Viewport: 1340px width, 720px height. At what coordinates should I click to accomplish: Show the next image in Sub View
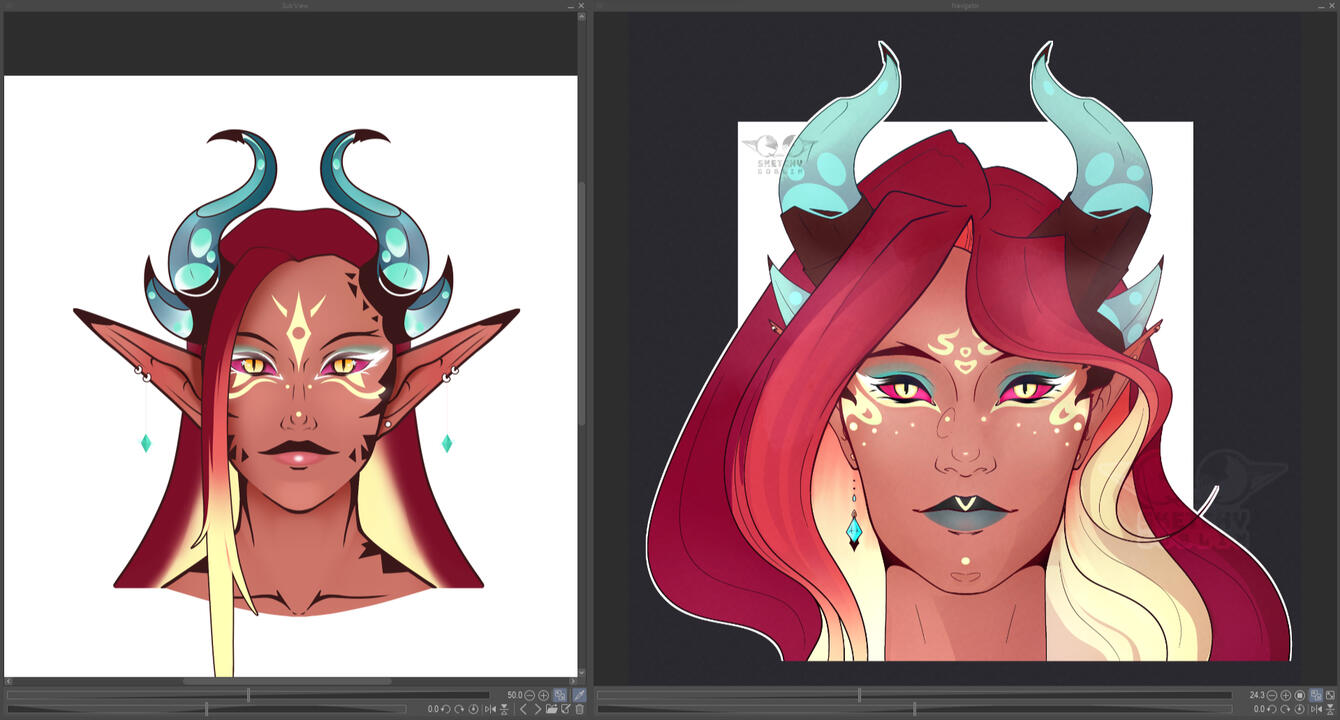click(x=537, y=709)
